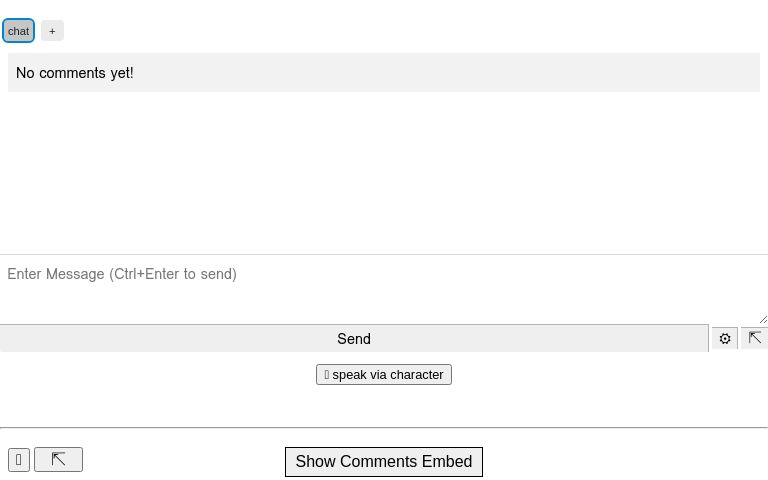This screenshot has height=480, width=768.
Task: Click the small square glyph button at bottom left
Action: (x=19, y=460)
